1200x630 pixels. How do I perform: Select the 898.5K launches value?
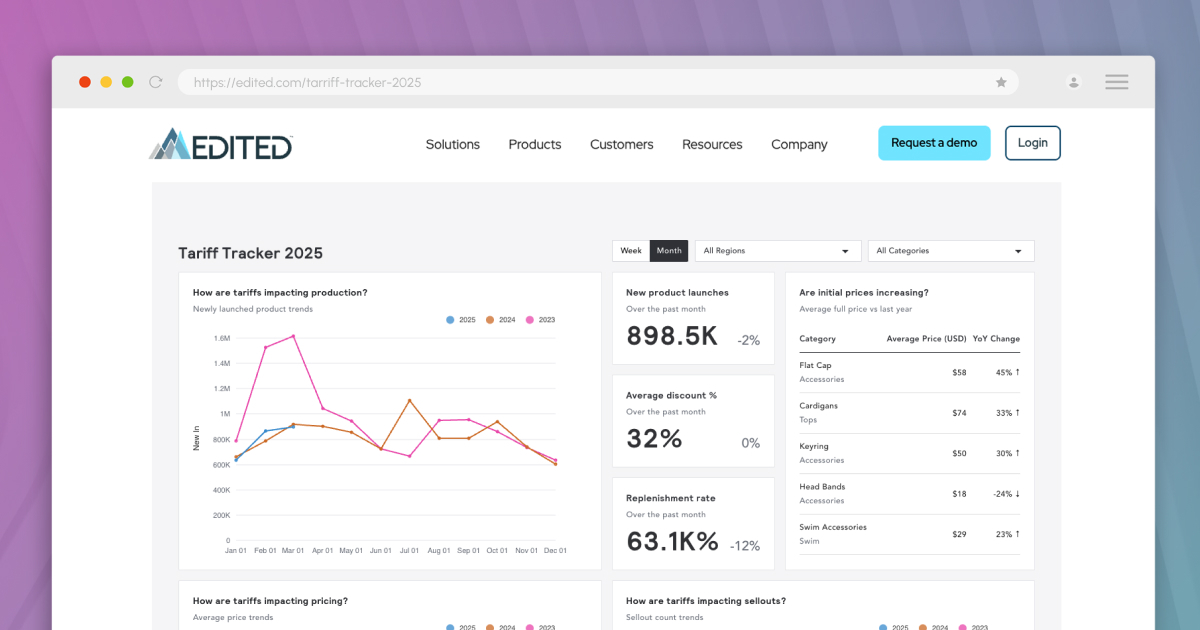point(672,336)
